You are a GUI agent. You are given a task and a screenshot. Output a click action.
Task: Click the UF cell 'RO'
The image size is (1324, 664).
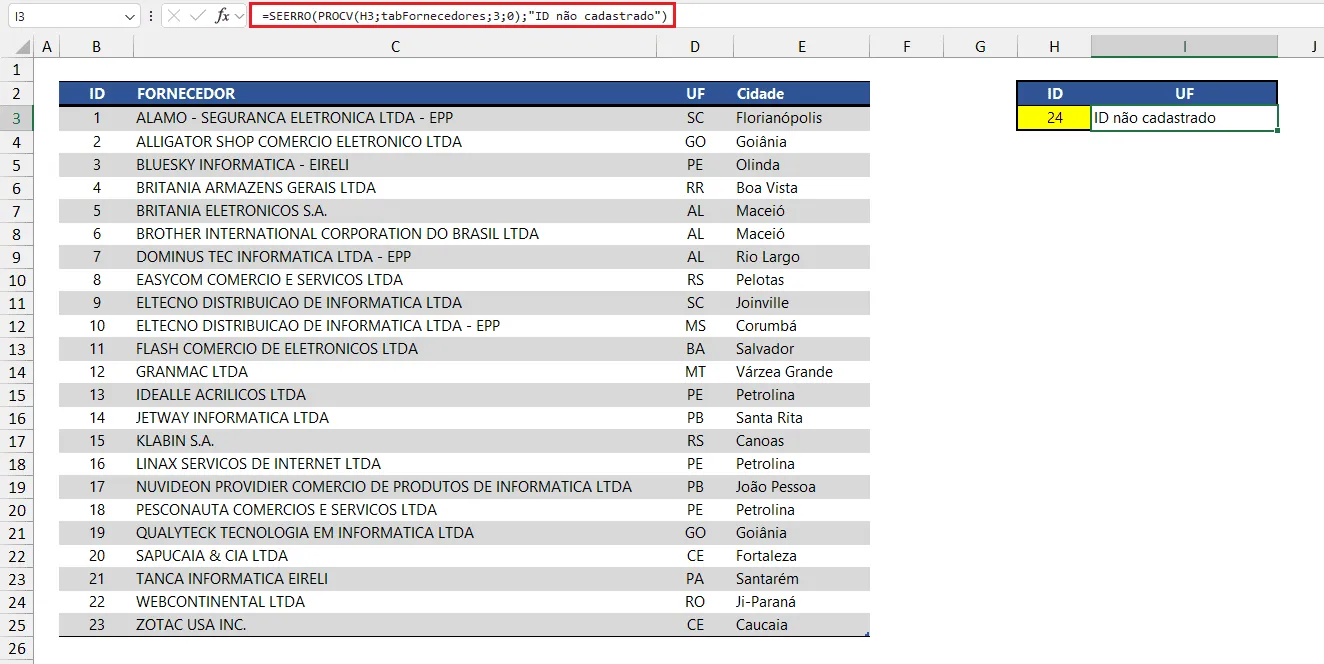695,601
